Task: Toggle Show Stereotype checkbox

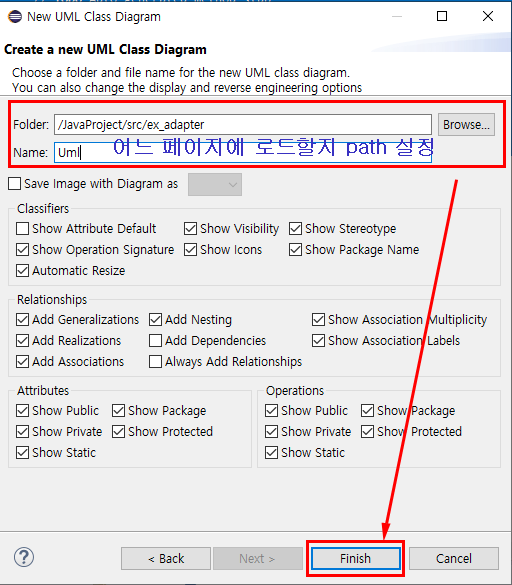Action: (x=295, y=228)
